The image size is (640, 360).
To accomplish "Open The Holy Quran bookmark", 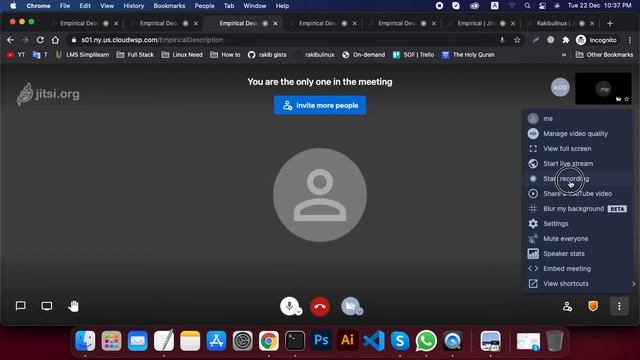I will tap(468, 55).
